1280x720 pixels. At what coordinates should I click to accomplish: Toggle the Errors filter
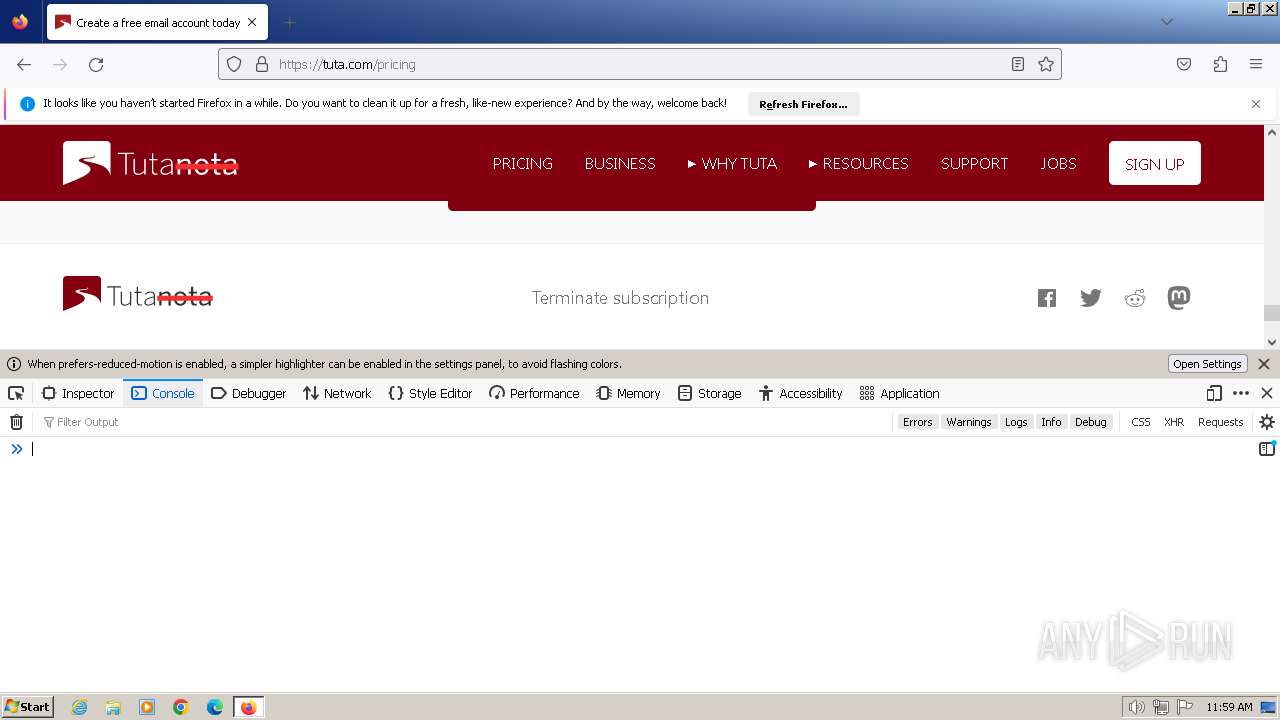pyautogui.click(x=917, y=422)
